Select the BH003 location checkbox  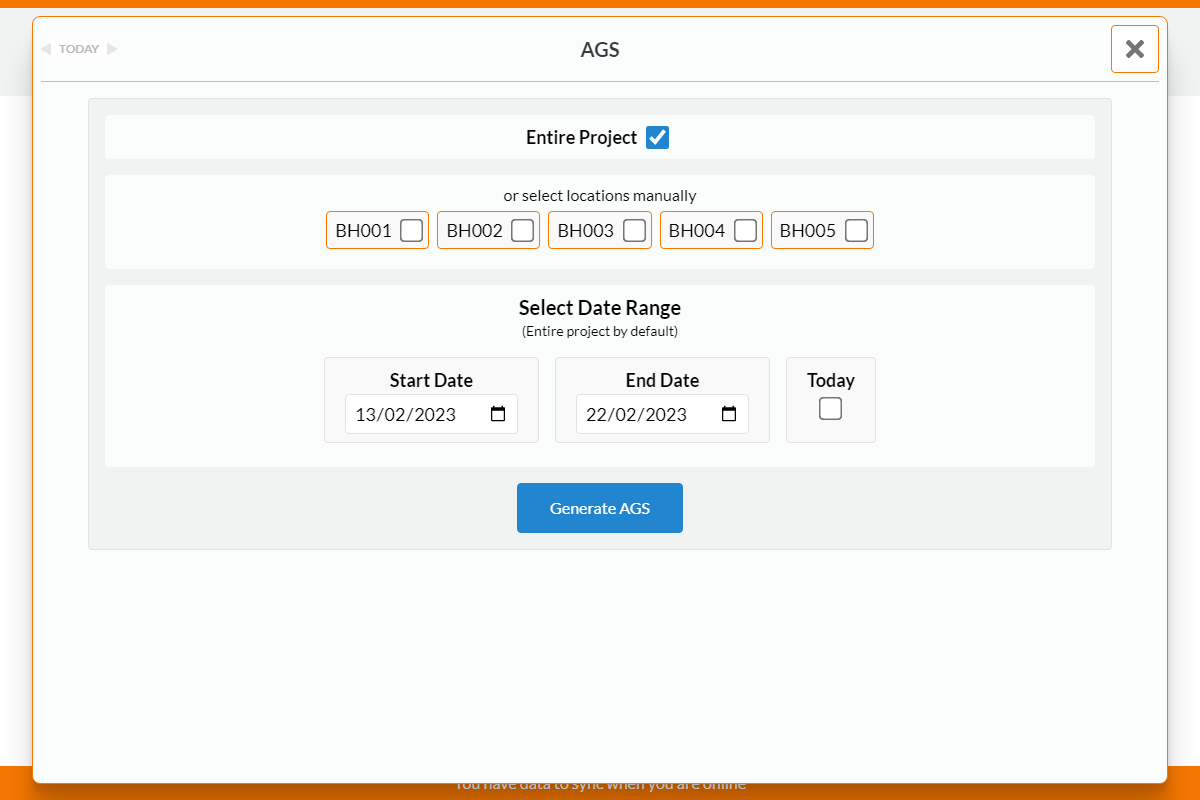634,231
